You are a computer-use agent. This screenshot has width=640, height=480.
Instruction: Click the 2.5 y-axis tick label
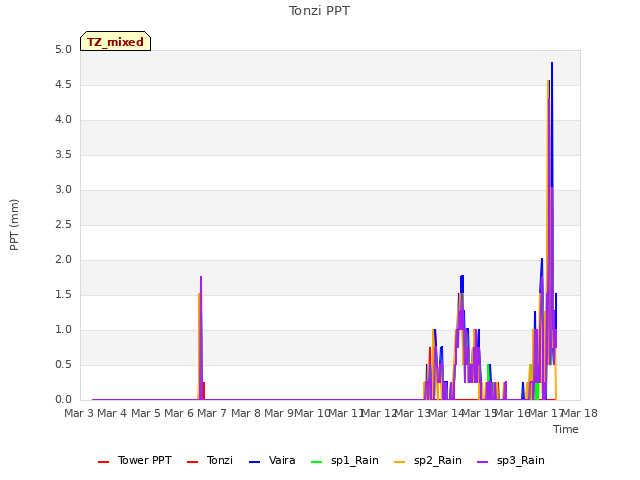click(63, 225)
